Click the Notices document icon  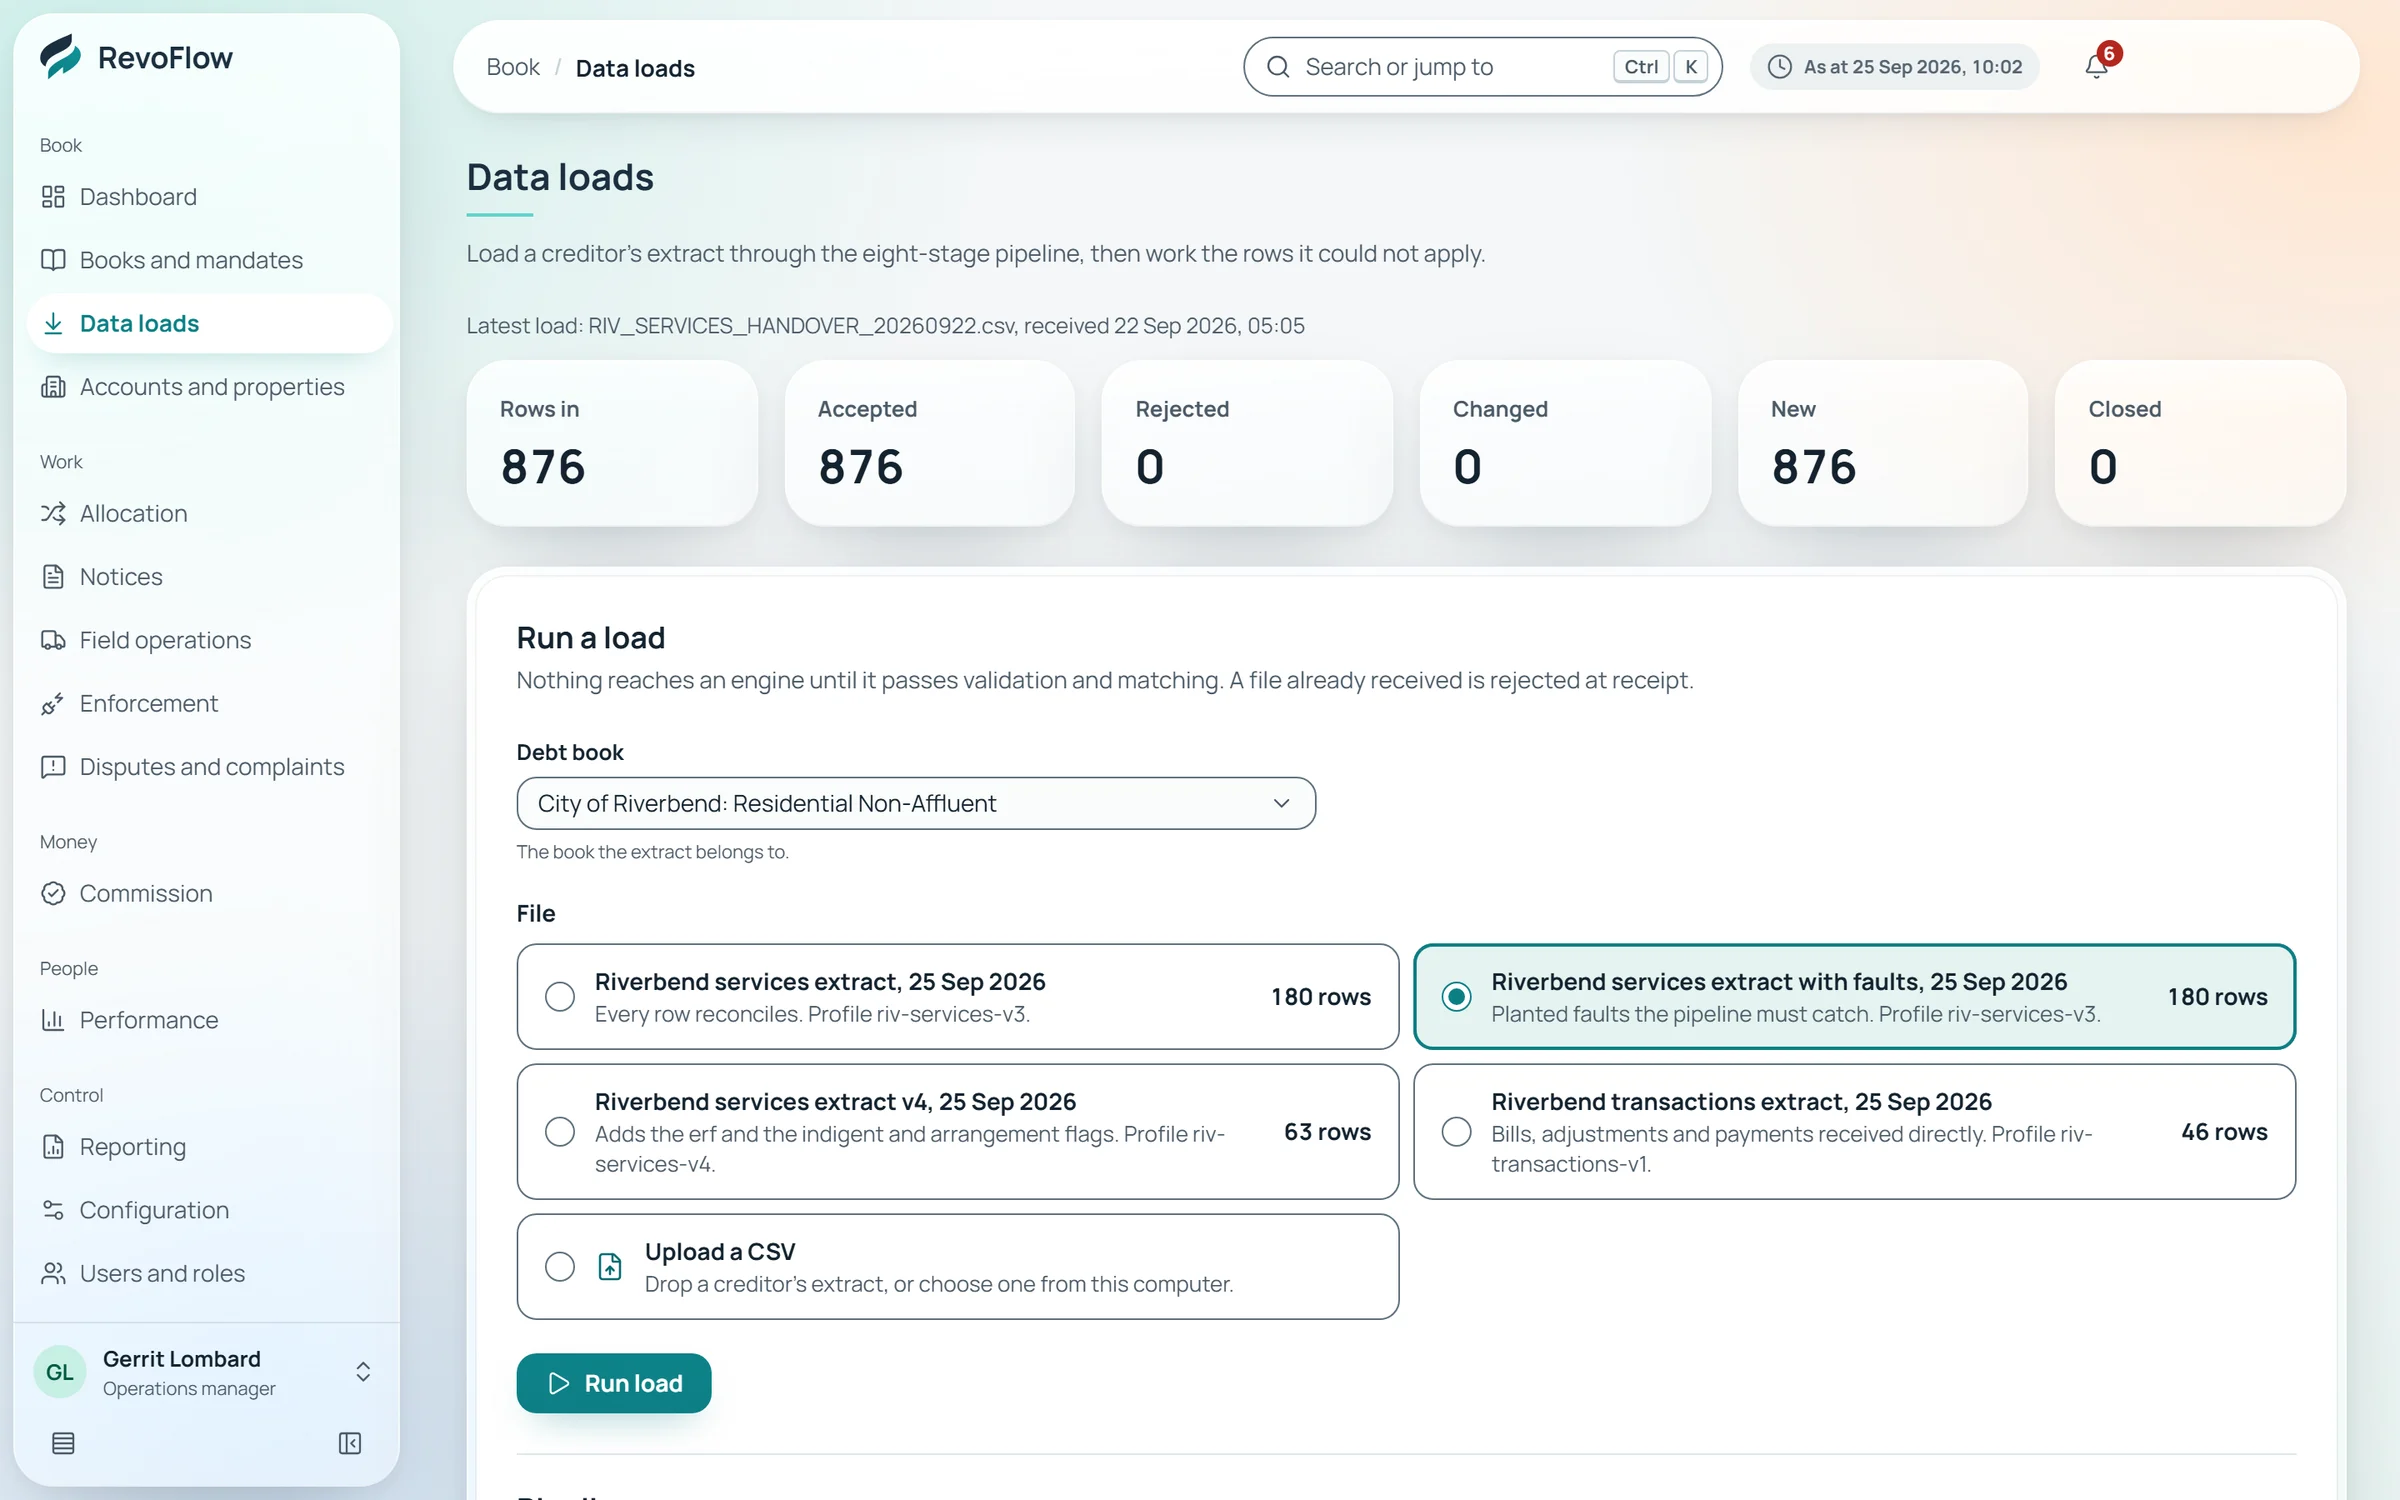point(53,577)
